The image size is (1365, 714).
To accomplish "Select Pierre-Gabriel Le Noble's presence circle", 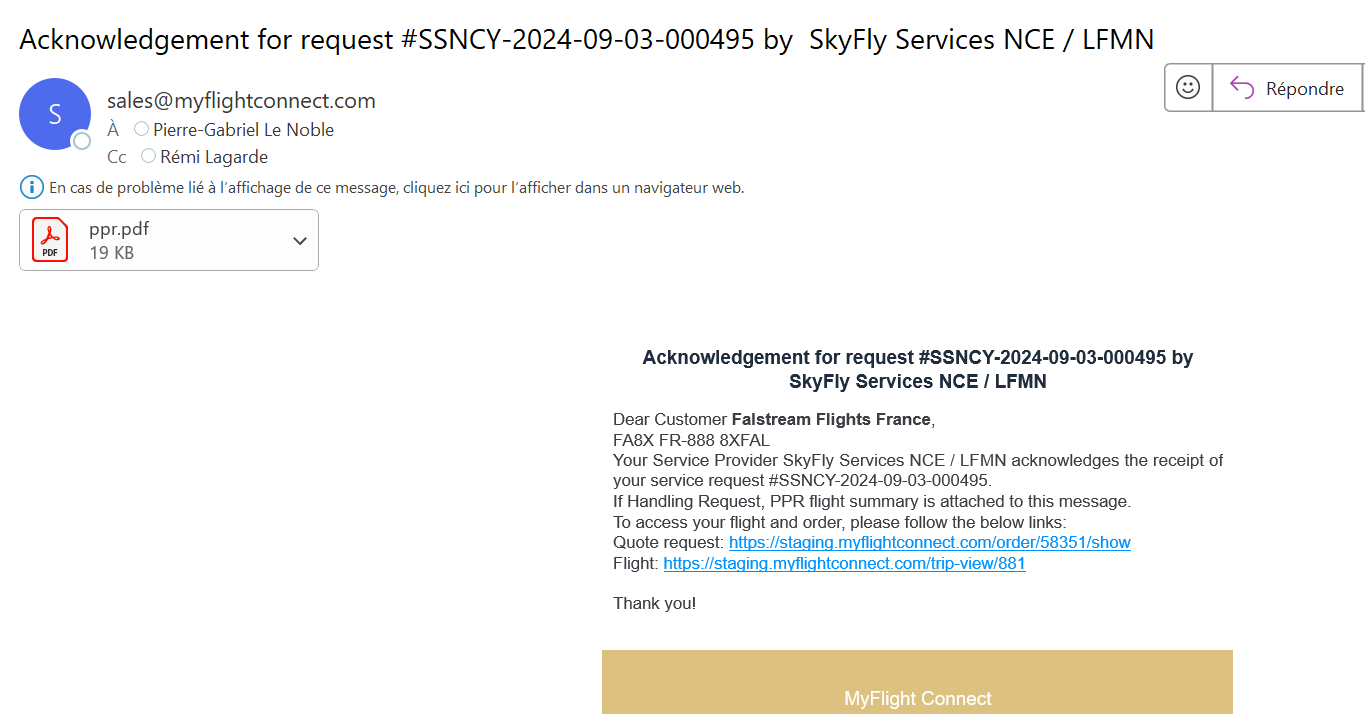I will (141, 129).
